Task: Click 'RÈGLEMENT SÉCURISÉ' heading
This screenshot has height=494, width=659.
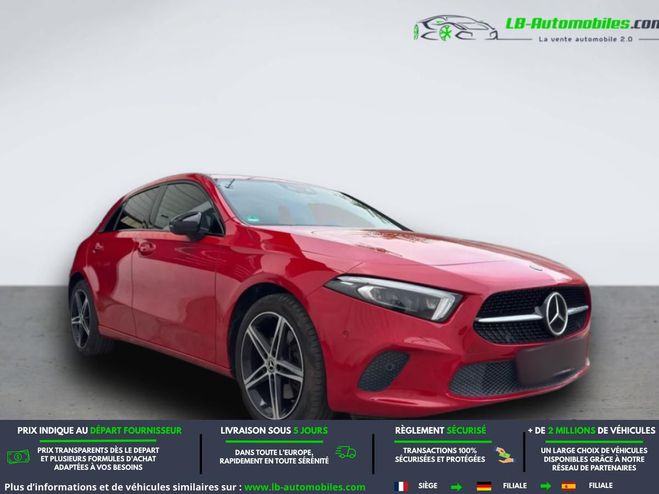Action: pos(440,431)
